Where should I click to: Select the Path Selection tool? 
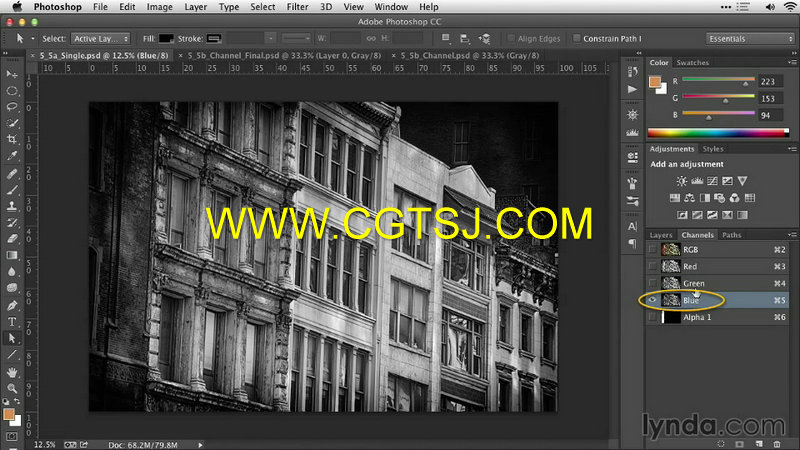coord(12,338)
